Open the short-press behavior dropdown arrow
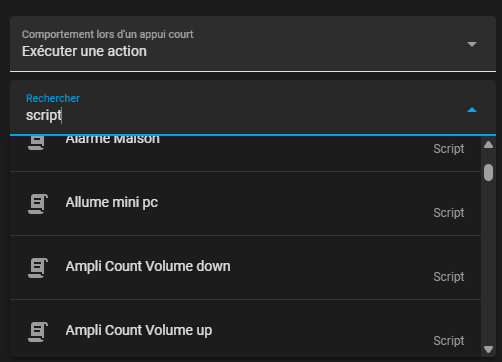 point(472,44)
